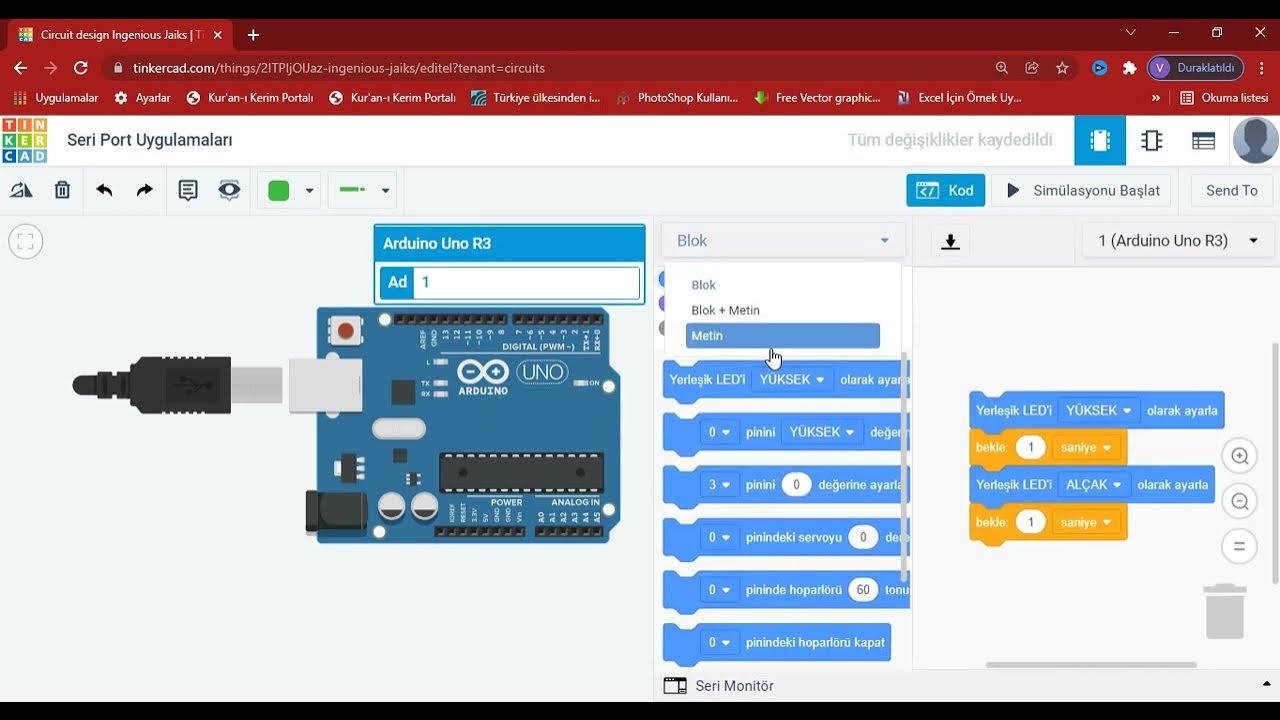Screen dimensions: 1280x720
Task: Open Okuma listesi reading list
Action: pos(1225,98)
